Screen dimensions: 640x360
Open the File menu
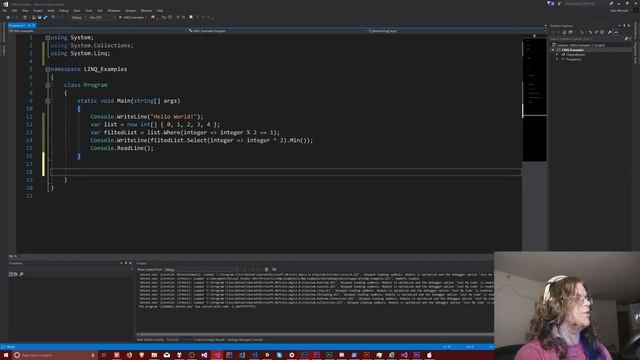[4, 11]
